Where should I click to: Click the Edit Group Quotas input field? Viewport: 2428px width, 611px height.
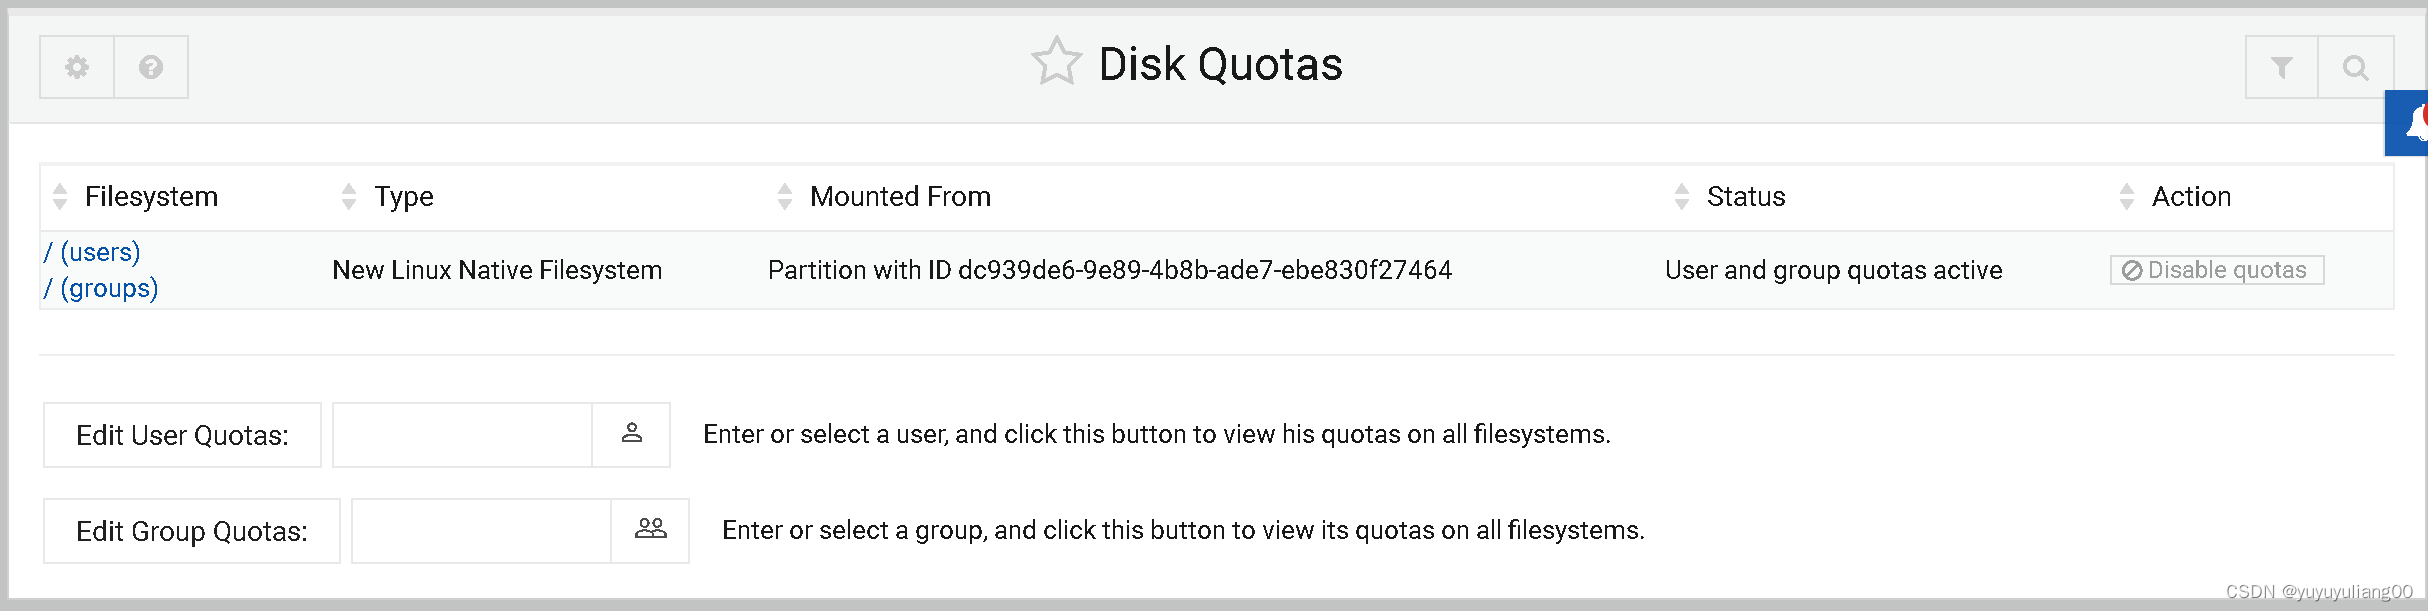click(x=481, y=530)
